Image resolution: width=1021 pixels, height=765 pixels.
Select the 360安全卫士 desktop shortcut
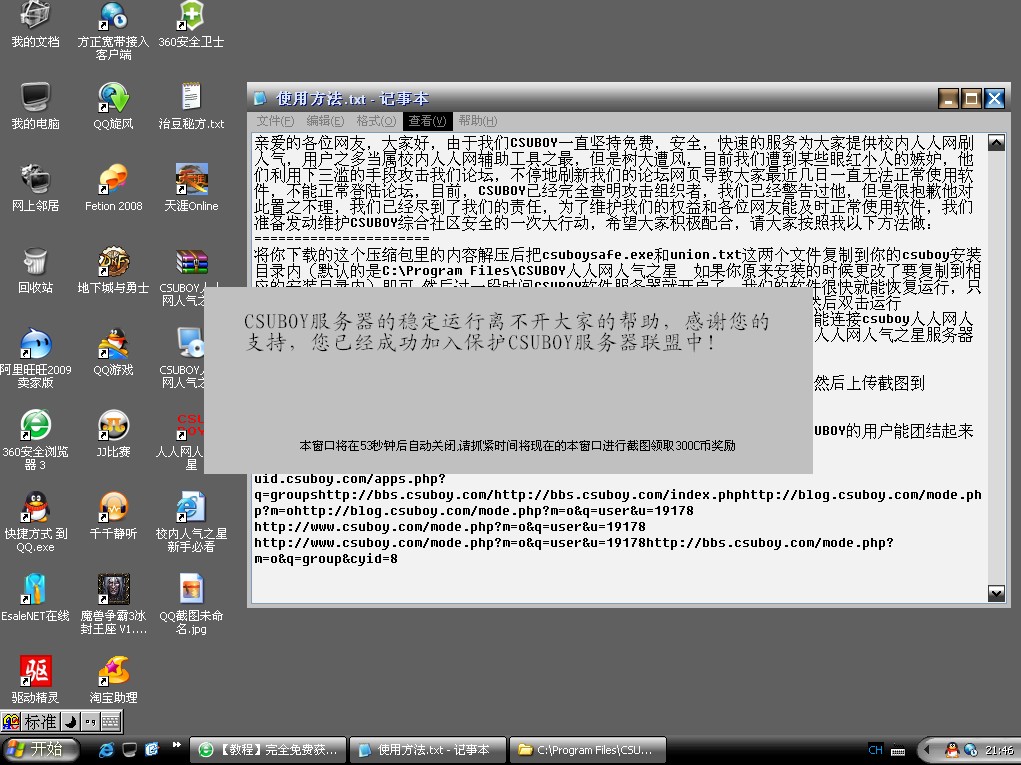[x=191, y=25]
